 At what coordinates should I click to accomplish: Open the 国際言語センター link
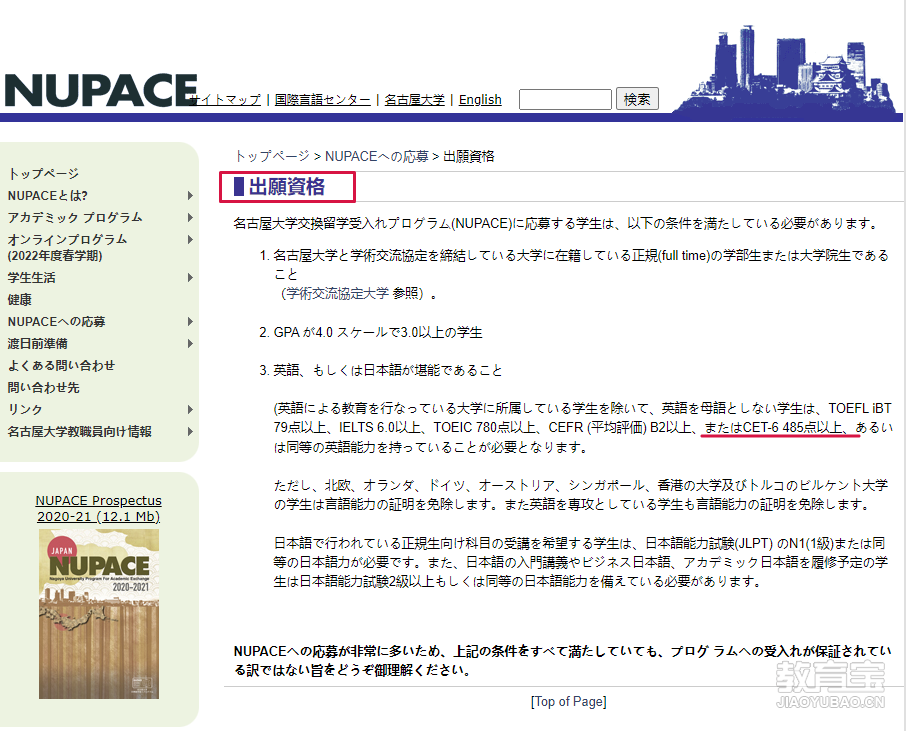(x=322, y=99)
